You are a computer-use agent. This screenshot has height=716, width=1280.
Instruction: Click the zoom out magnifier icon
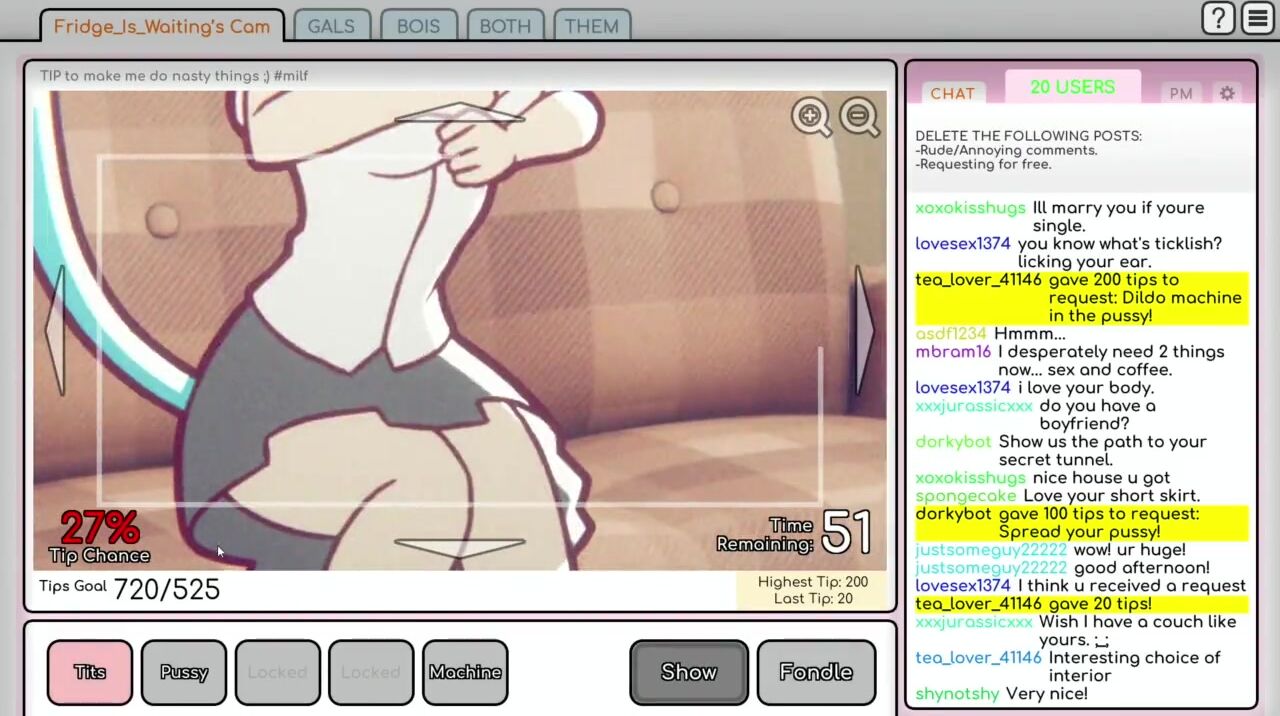click(x=858, y=117)
